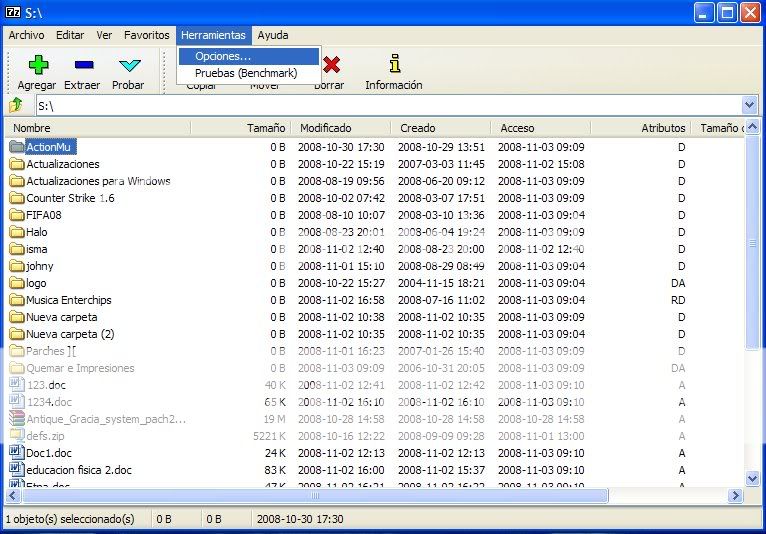Select the Actualizaciones folder icon
The image size is (766, 534).
pos(17,164)
